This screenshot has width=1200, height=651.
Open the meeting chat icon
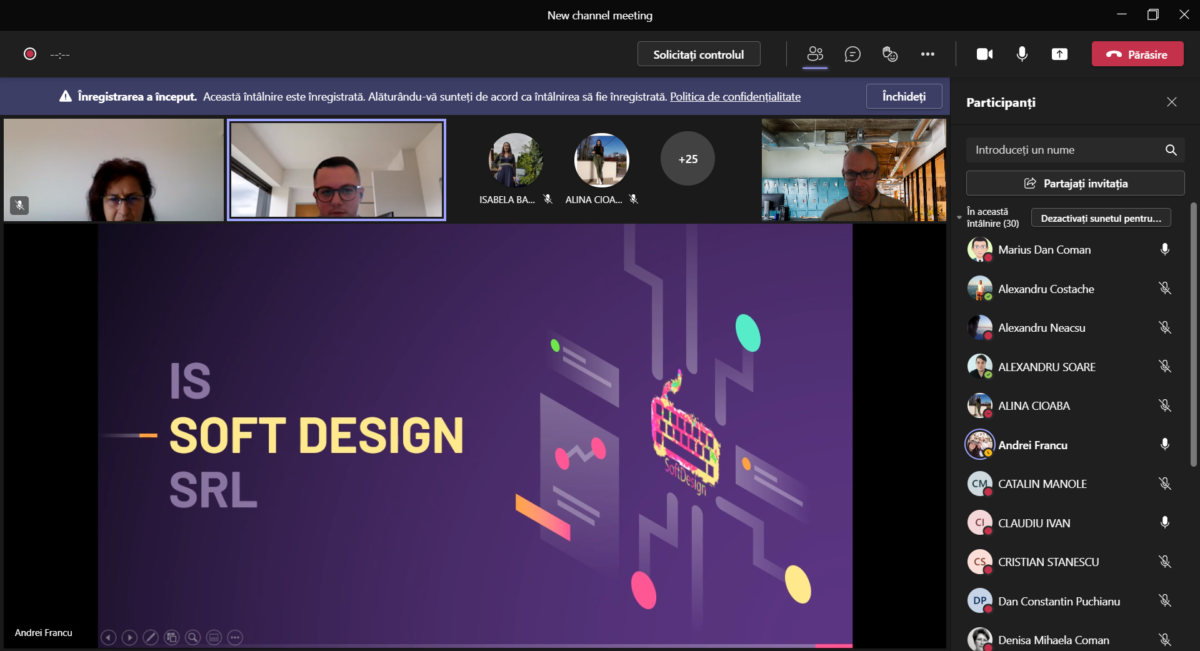[852, 54]
